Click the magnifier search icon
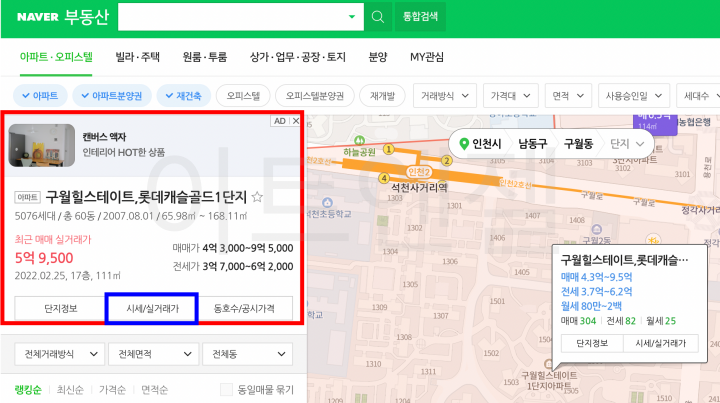 tap(377, 17)
